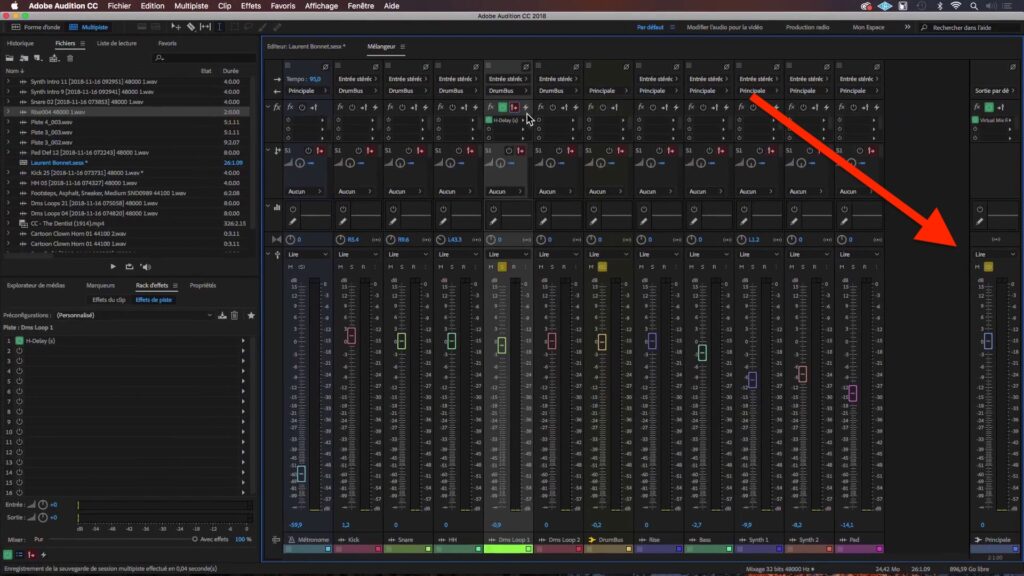Click the Kick track volume fader handle
1024x576 pixels.
click(x=351, y=337)
